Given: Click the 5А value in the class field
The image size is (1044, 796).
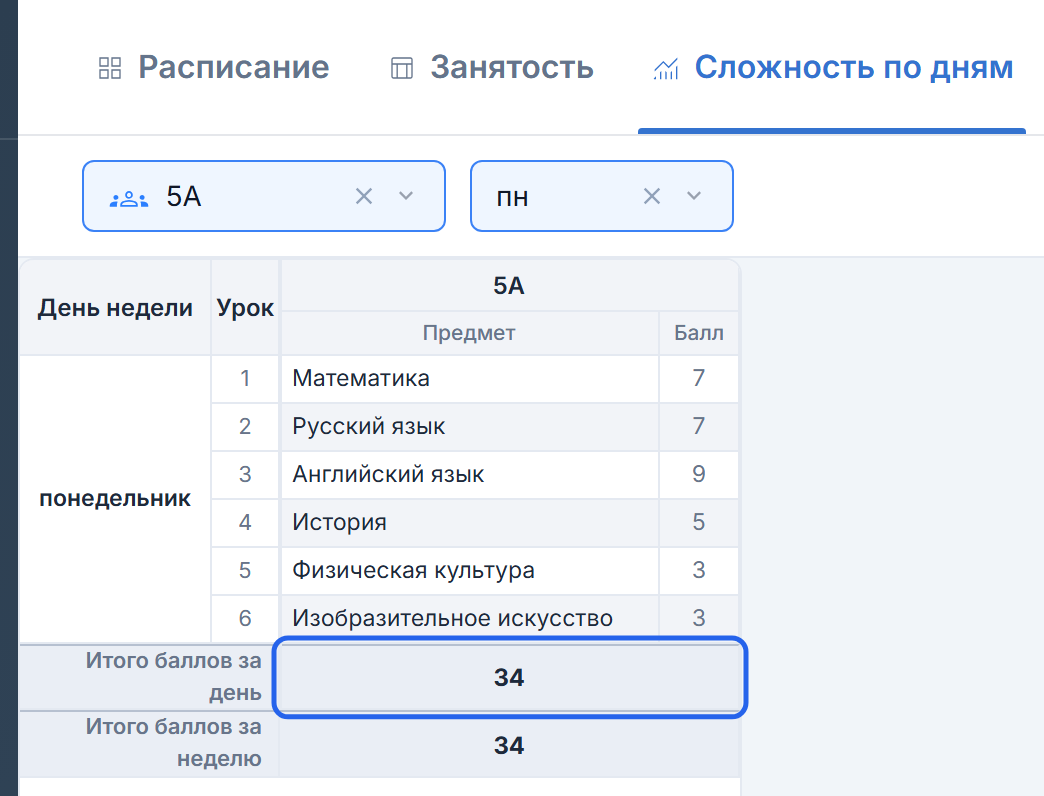Looking at the screenshot, I should (184, 197).
